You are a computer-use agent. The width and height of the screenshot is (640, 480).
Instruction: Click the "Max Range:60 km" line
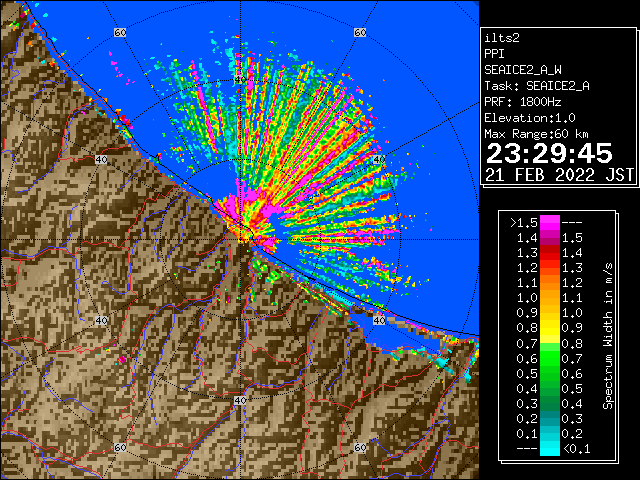click(536, 134)
